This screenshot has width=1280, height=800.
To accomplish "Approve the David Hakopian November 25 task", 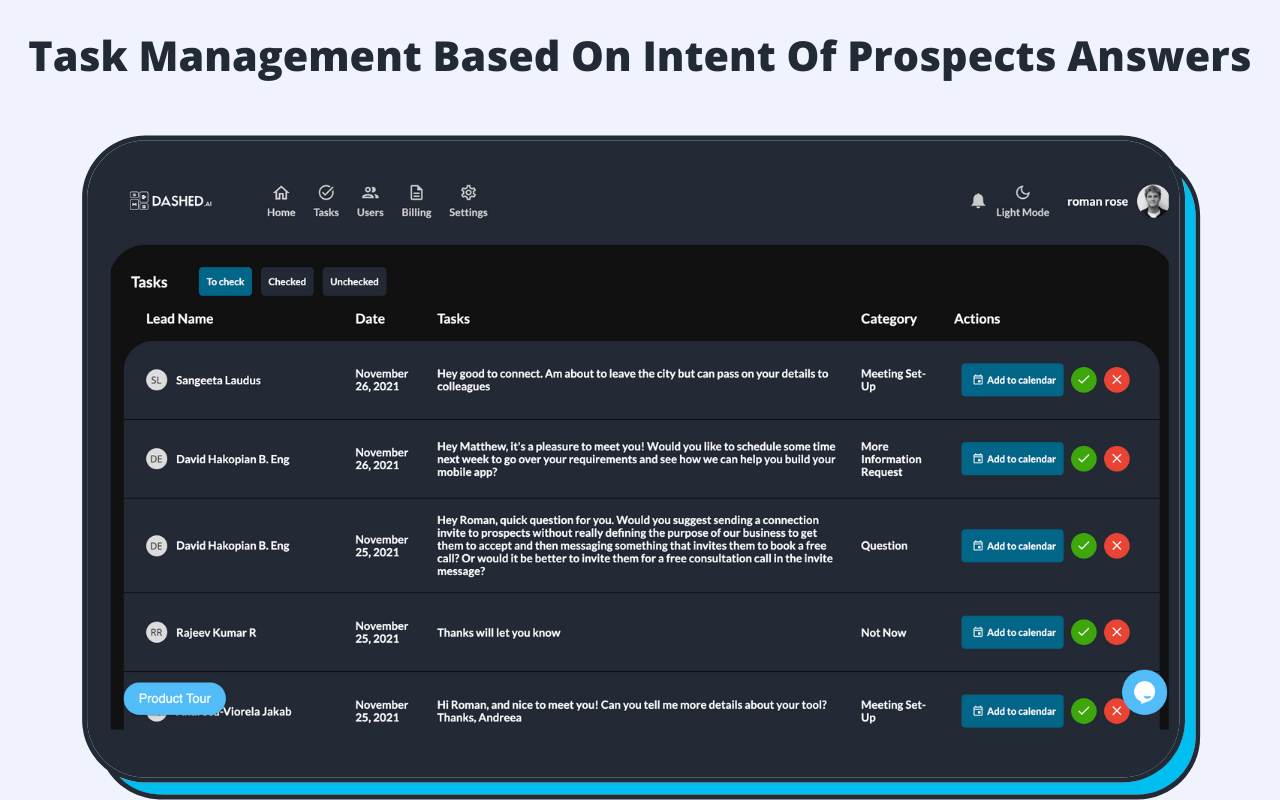I will click(x=1084, y=546).
